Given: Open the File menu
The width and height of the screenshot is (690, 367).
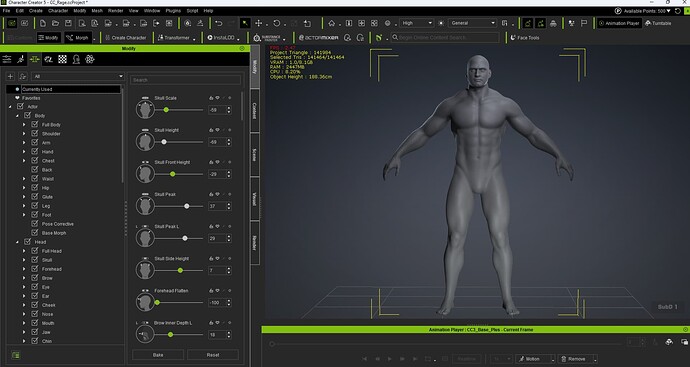Looking at the screenshot, I should pos(6,11).
